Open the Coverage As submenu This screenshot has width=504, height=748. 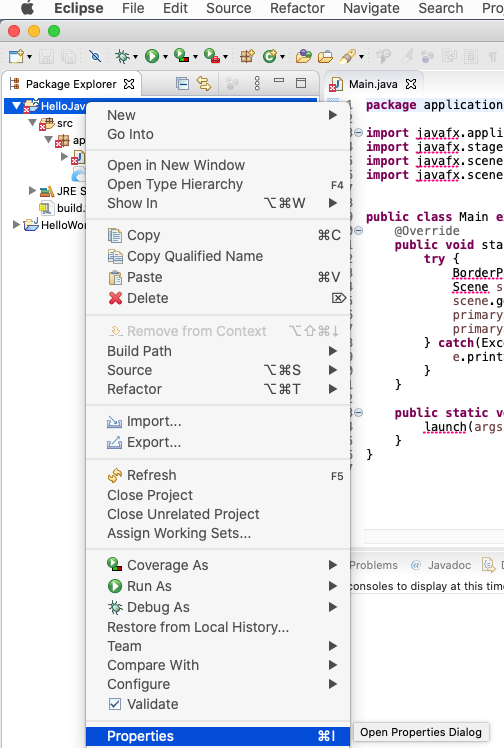point(217,565)
